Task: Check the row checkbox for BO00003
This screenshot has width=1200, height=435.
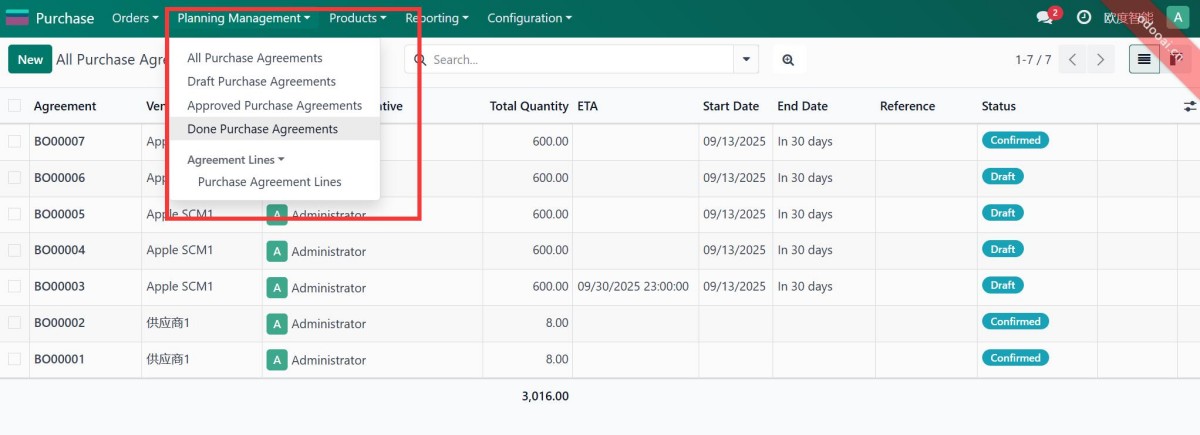Action: [15, 287]
